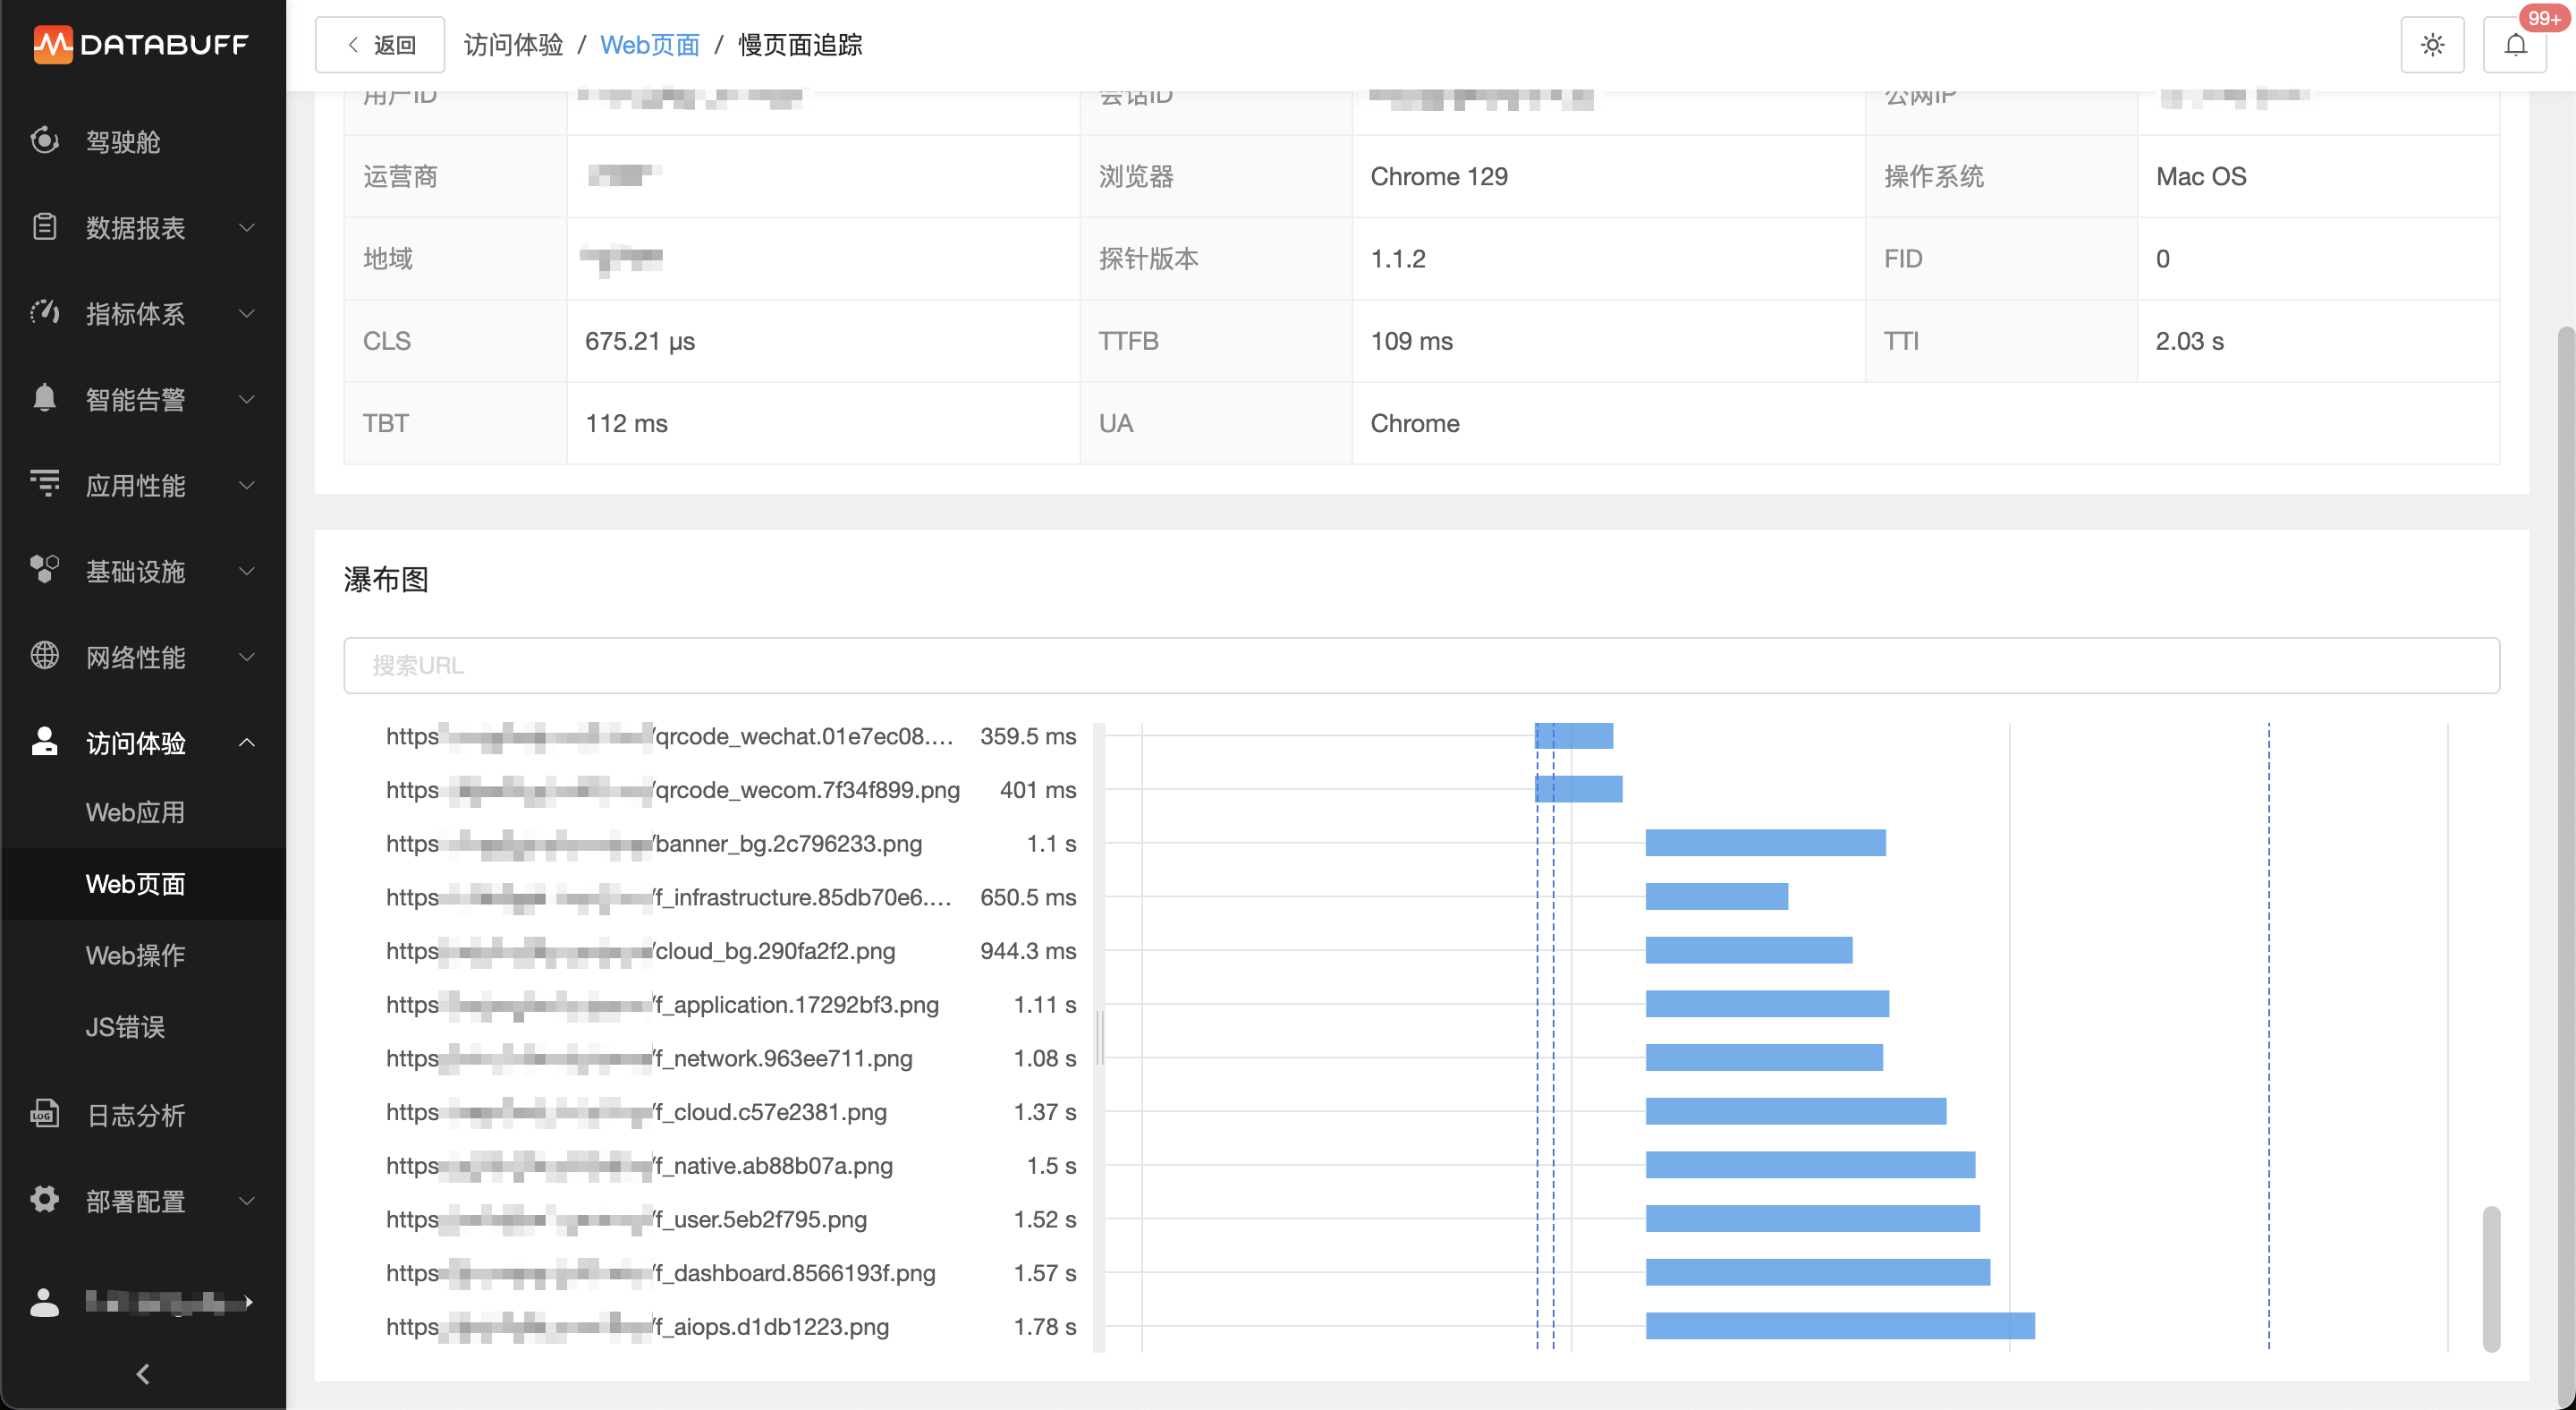The image size is (2576, 1410).
Task: Click the Mac OS value cell
Action: (2318, 176)
